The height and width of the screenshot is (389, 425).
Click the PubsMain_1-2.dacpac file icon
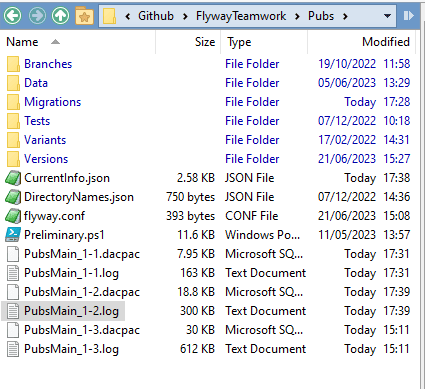13,292
